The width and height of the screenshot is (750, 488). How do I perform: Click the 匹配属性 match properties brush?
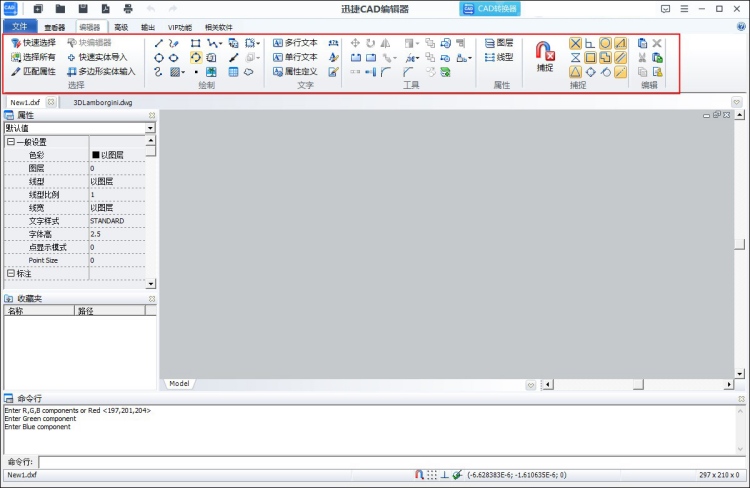click(x=33, y=72)
